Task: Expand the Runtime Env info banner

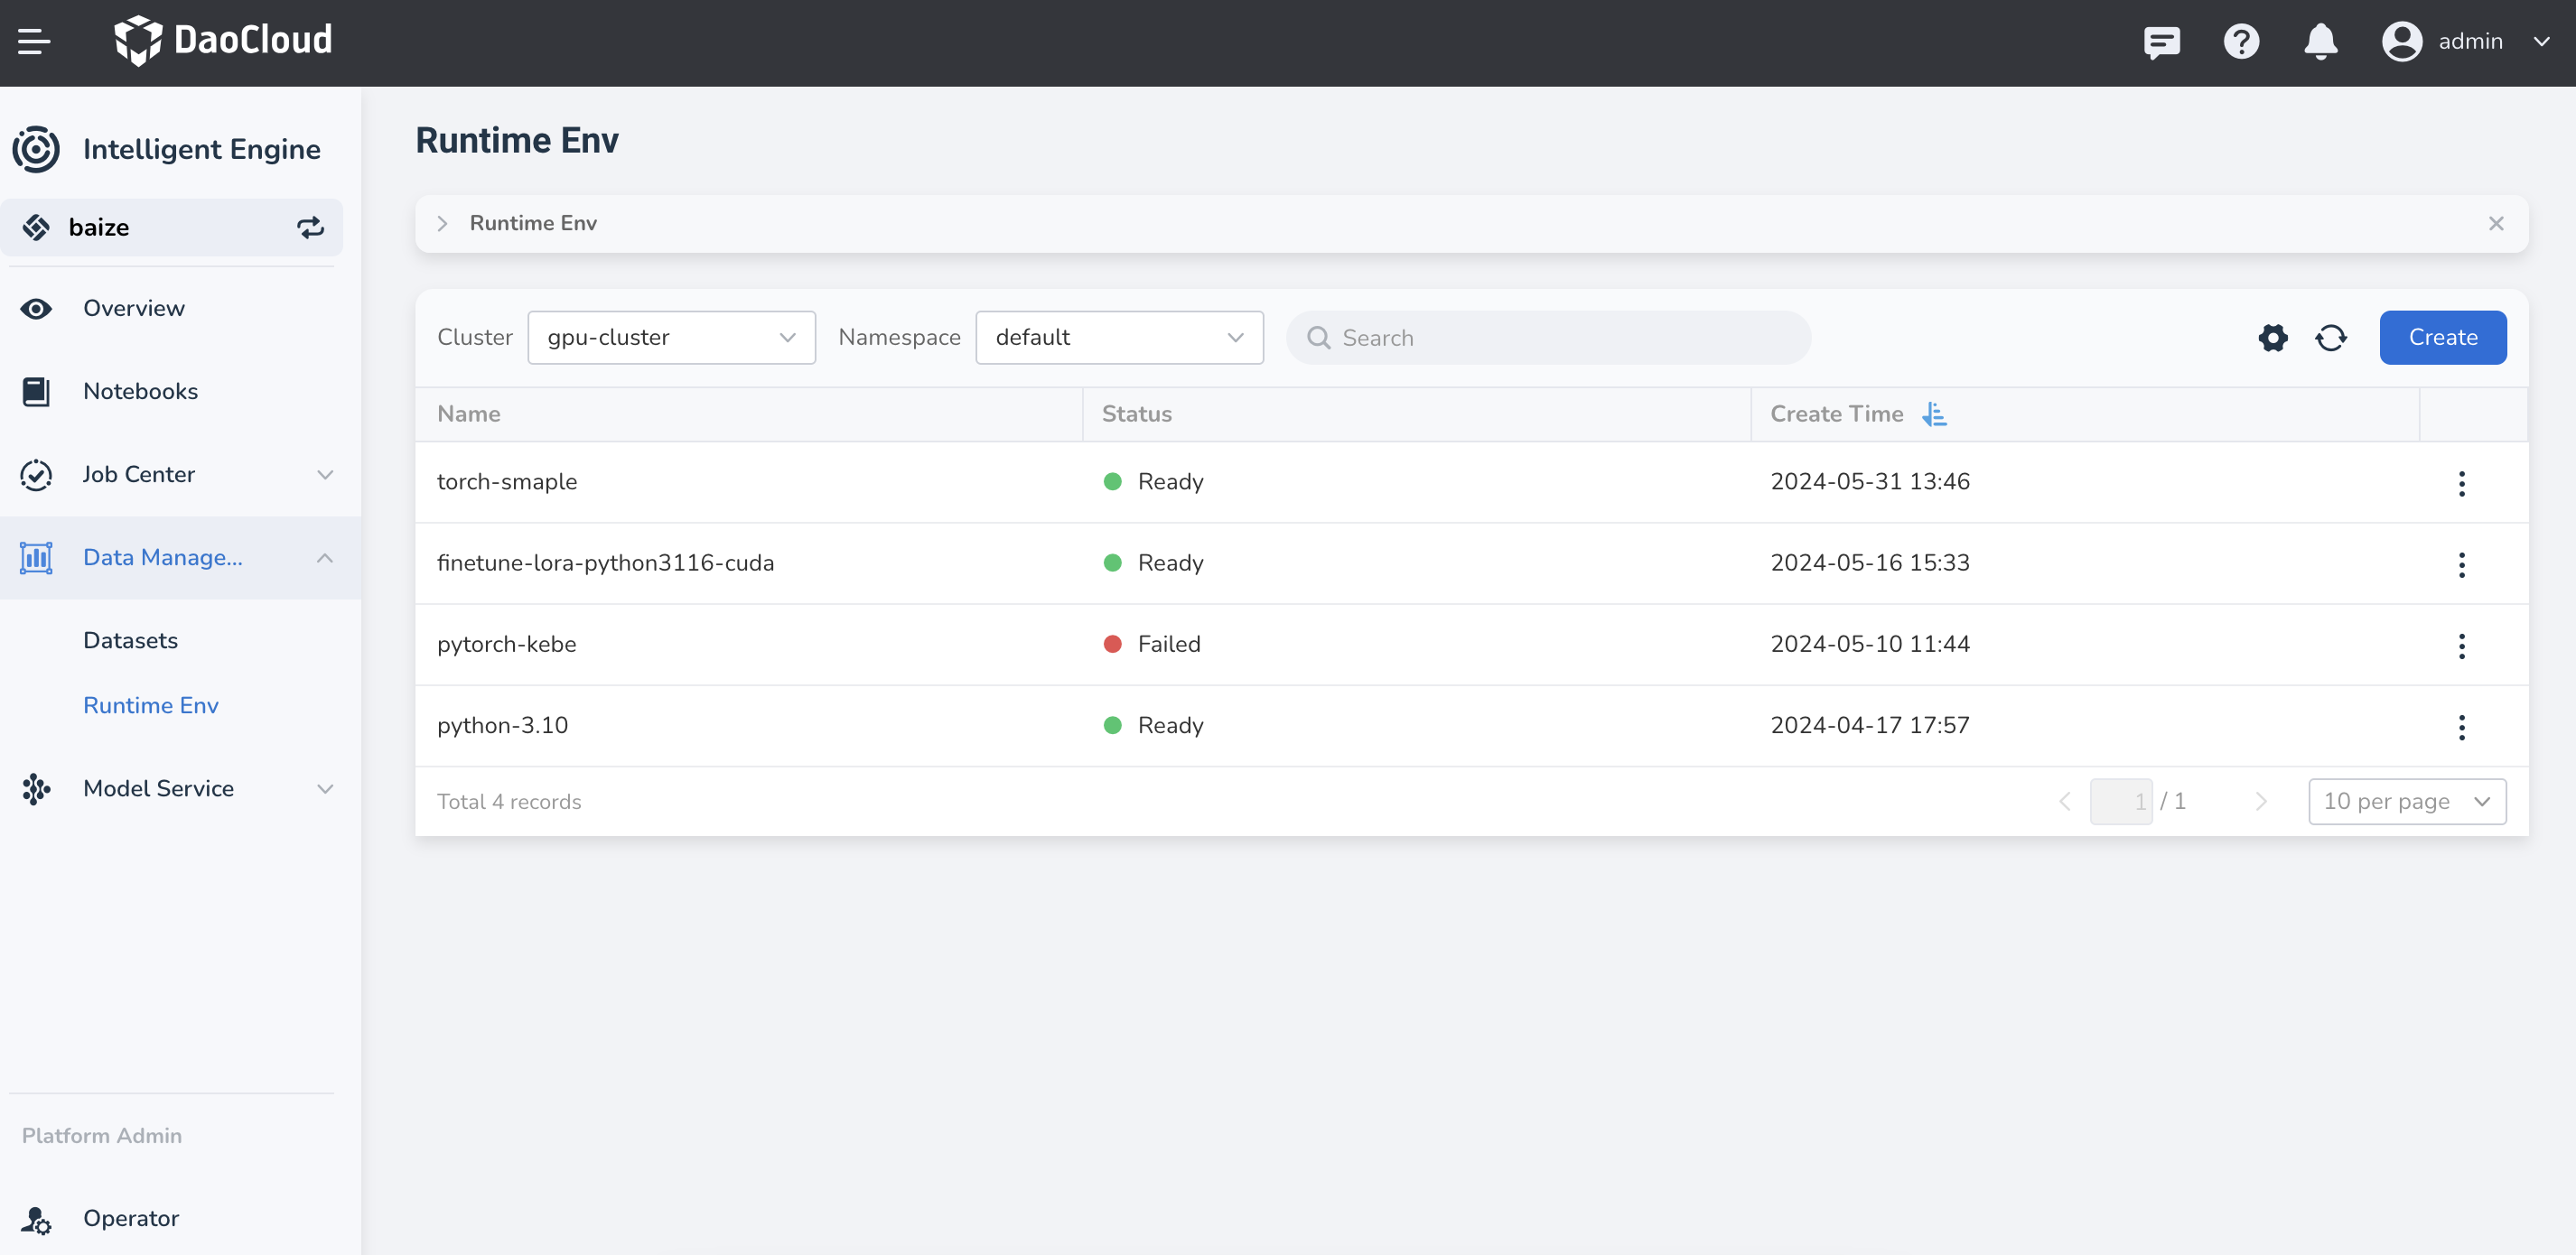Action: click(442, 223)
